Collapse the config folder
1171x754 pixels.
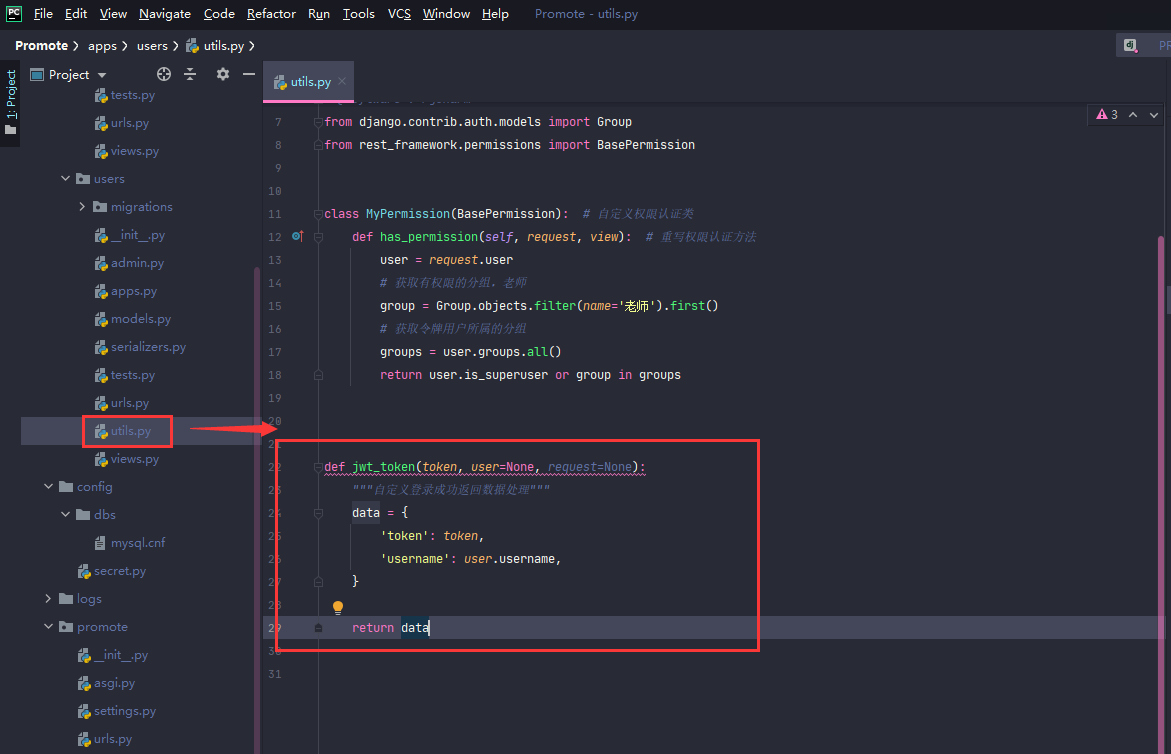(49, 486)
